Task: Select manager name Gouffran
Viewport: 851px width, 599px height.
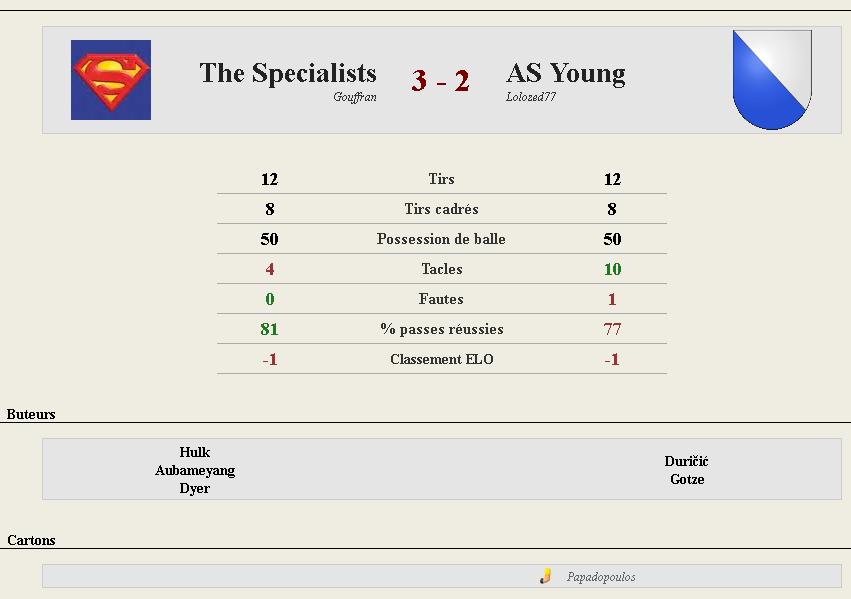Action: coord(355,97)
